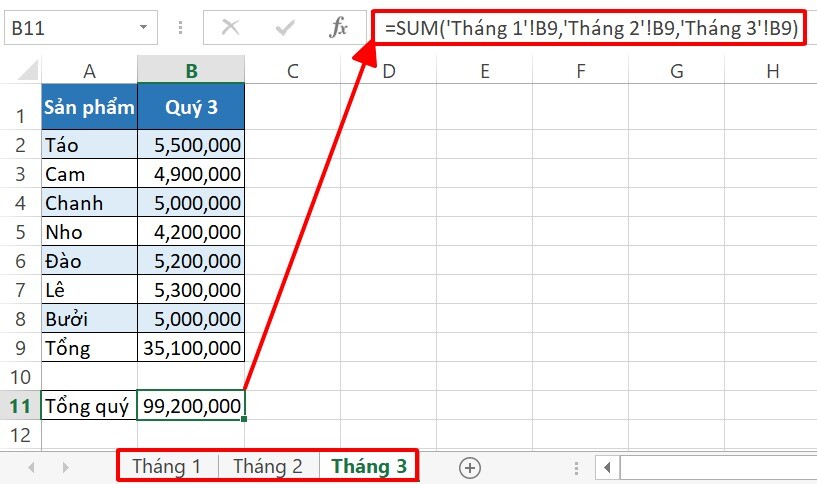Image resolution: width=817 pixels, height=484 pixels.
Task: Click the horizontal scrollbar track
Action: [718, 467]
